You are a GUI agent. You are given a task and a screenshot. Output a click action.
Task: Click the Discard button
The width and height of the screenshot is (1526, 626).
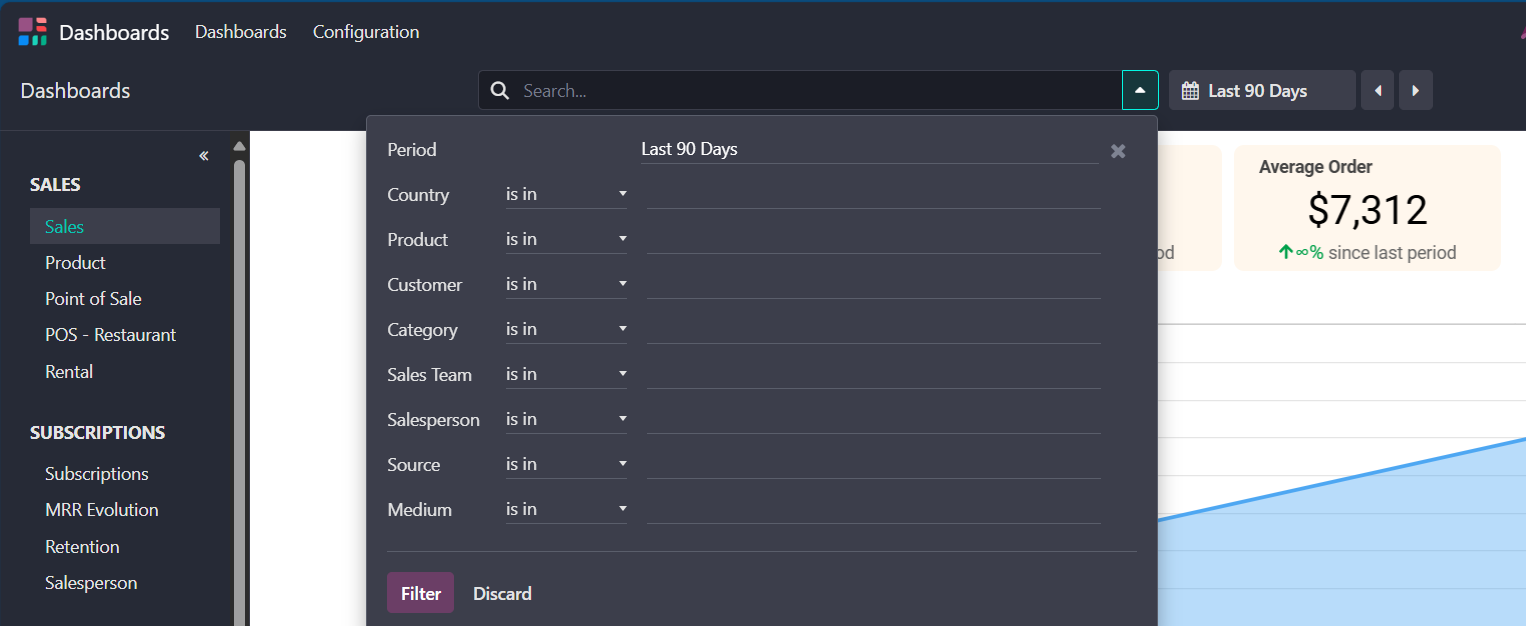(502, 593)
